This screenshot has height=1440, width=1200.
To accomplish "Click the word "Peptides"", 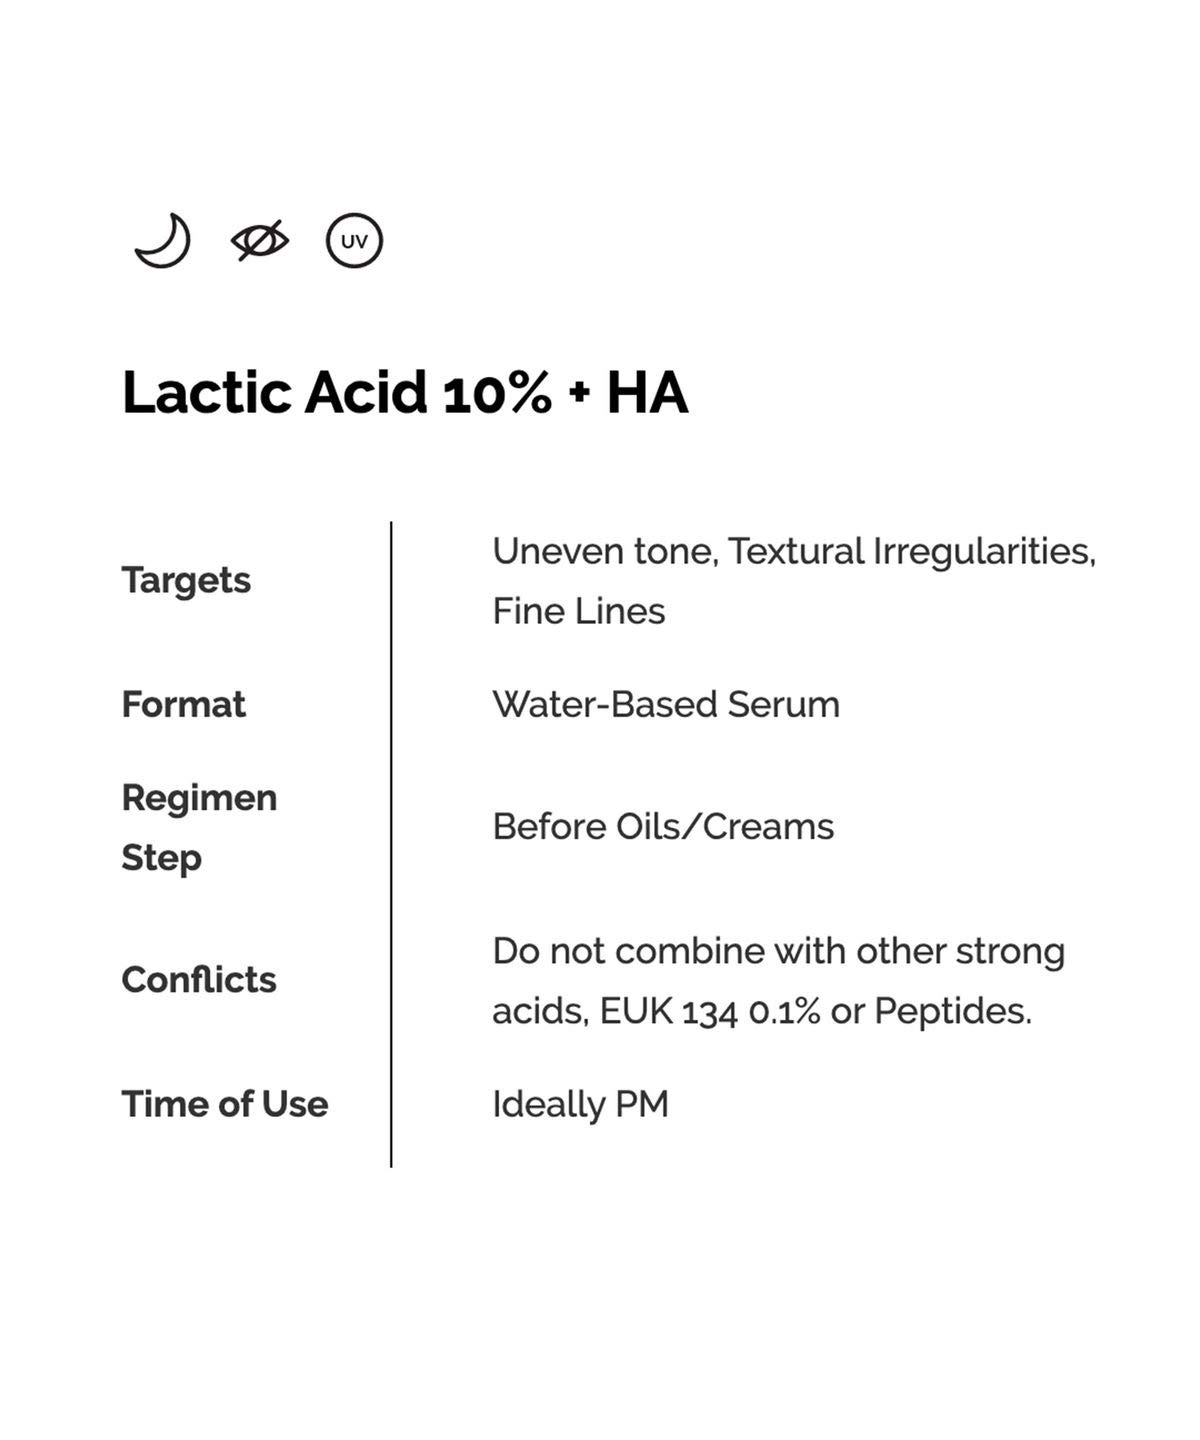I will tap(951, 1011).
